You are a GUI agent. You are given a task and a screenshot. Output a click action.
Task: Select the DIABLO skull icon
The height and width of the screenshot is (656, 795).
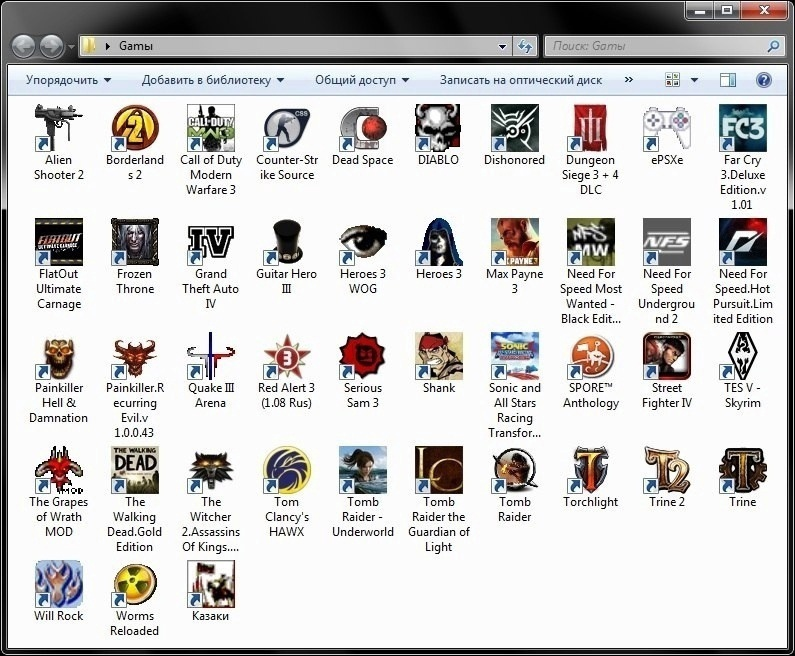439,128
